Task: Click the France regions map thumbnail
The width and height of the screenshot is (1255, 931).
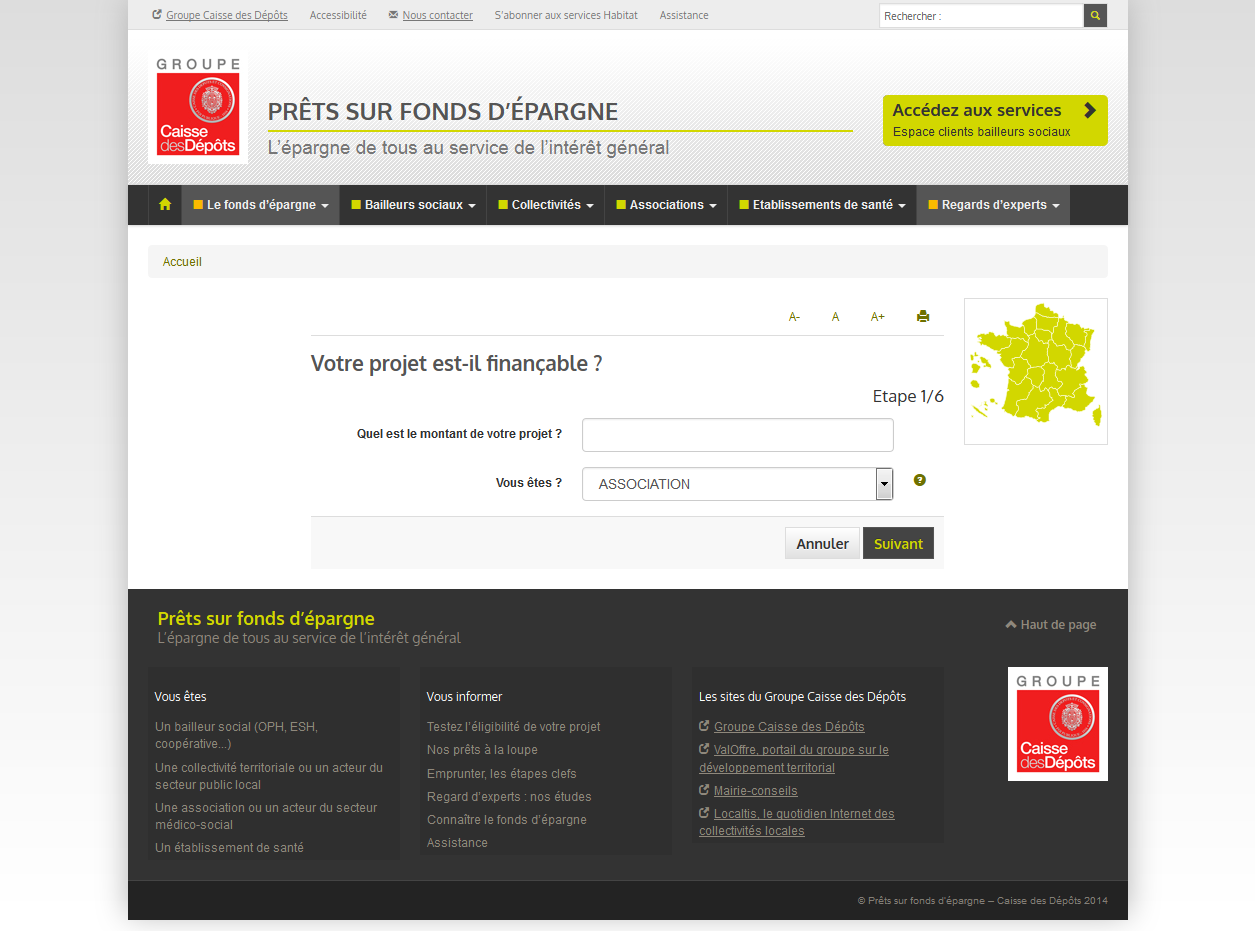Action: tap(1035, 371)
